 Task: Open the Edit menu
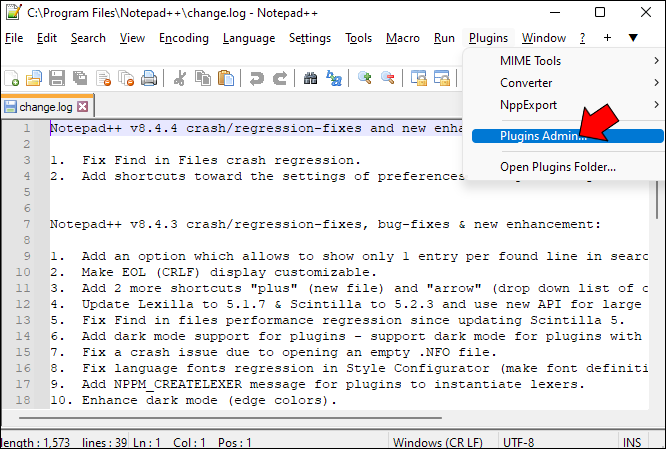tap(47, 38)
